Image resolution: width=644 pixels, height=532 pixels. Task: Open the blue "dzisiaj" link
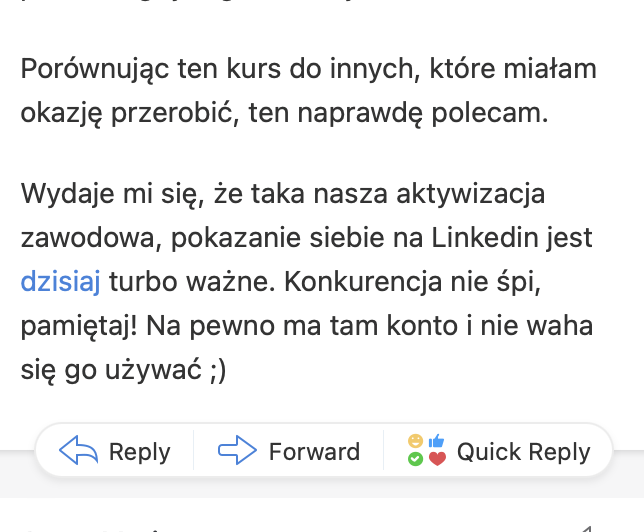(60, 281)
